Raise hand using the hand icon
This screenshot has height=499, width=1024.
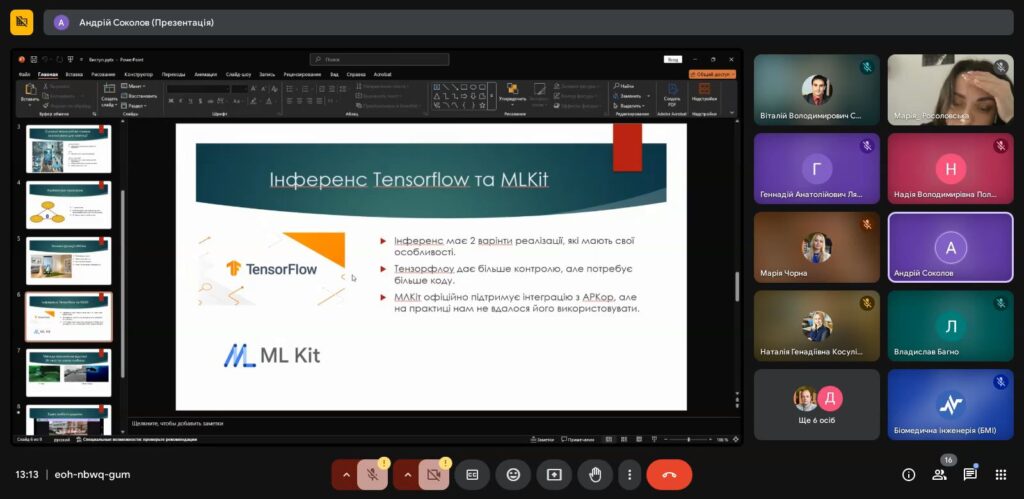point(595,475)
